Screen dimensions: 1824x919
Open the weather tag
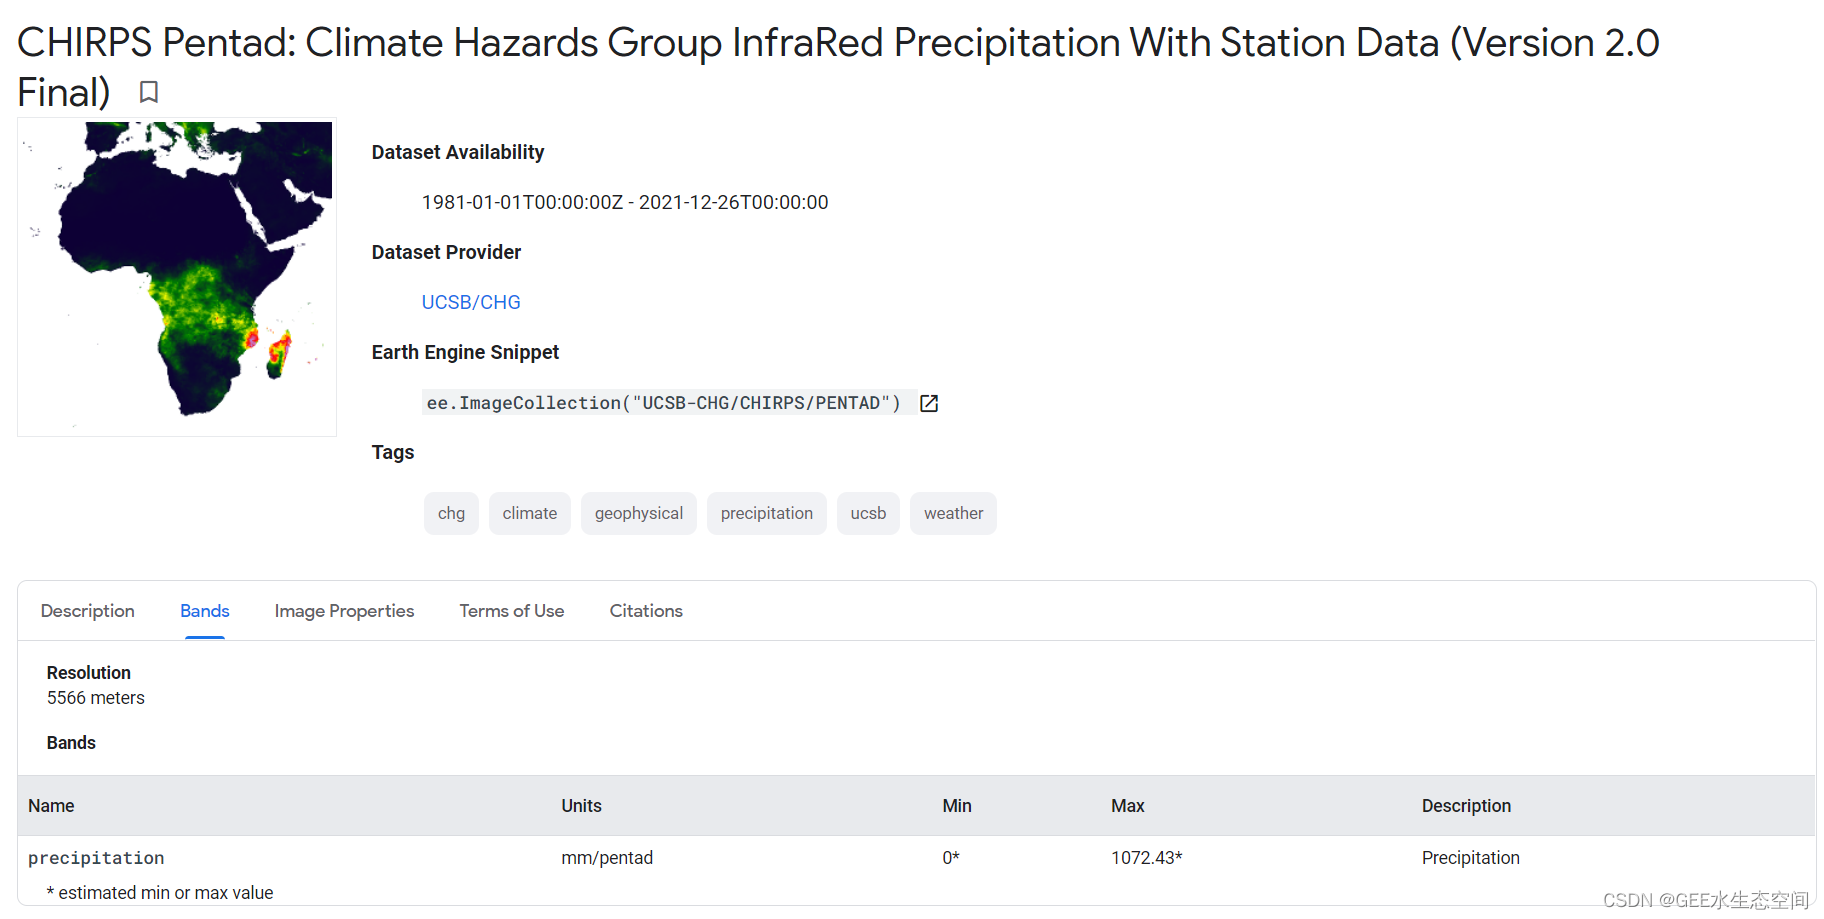pos(953,513)
